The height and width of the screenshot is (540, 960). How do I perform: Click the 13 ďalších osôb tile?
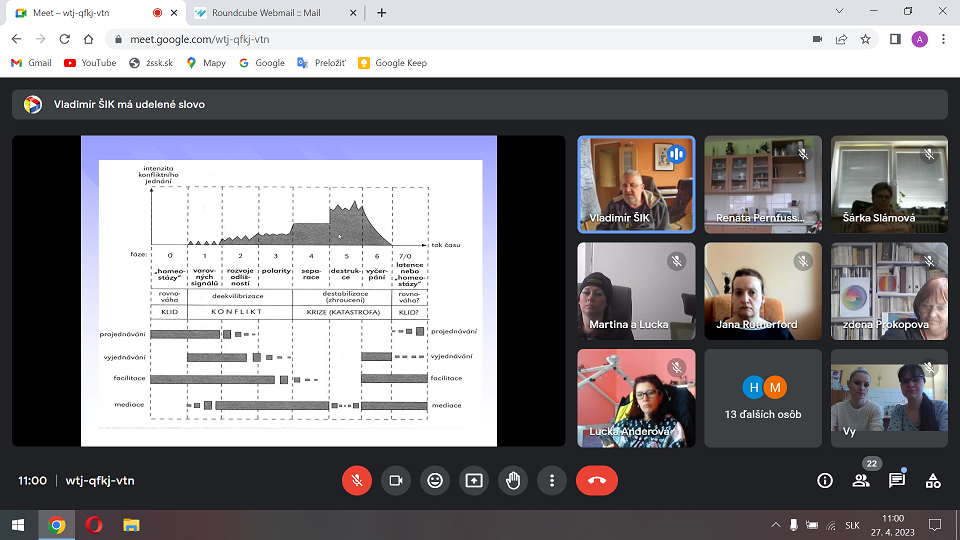(763, 398)
